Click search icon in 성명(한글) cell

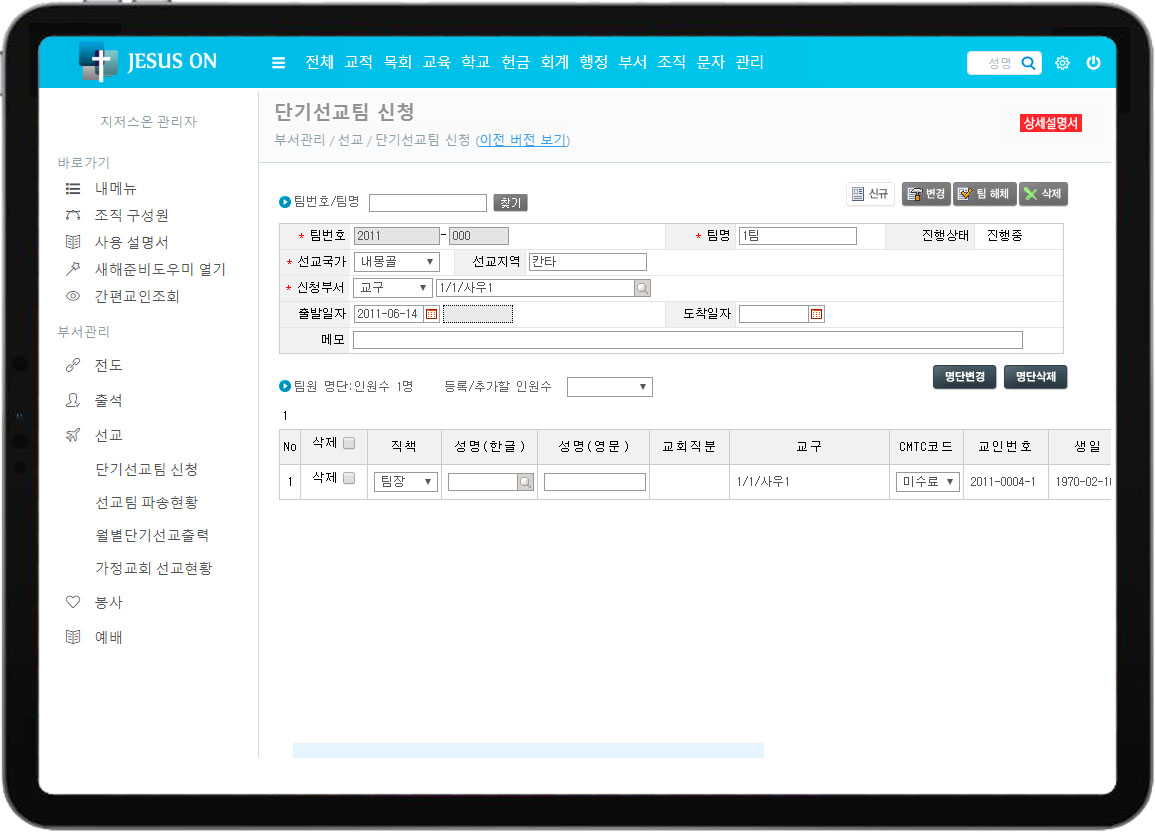(525, 482)
